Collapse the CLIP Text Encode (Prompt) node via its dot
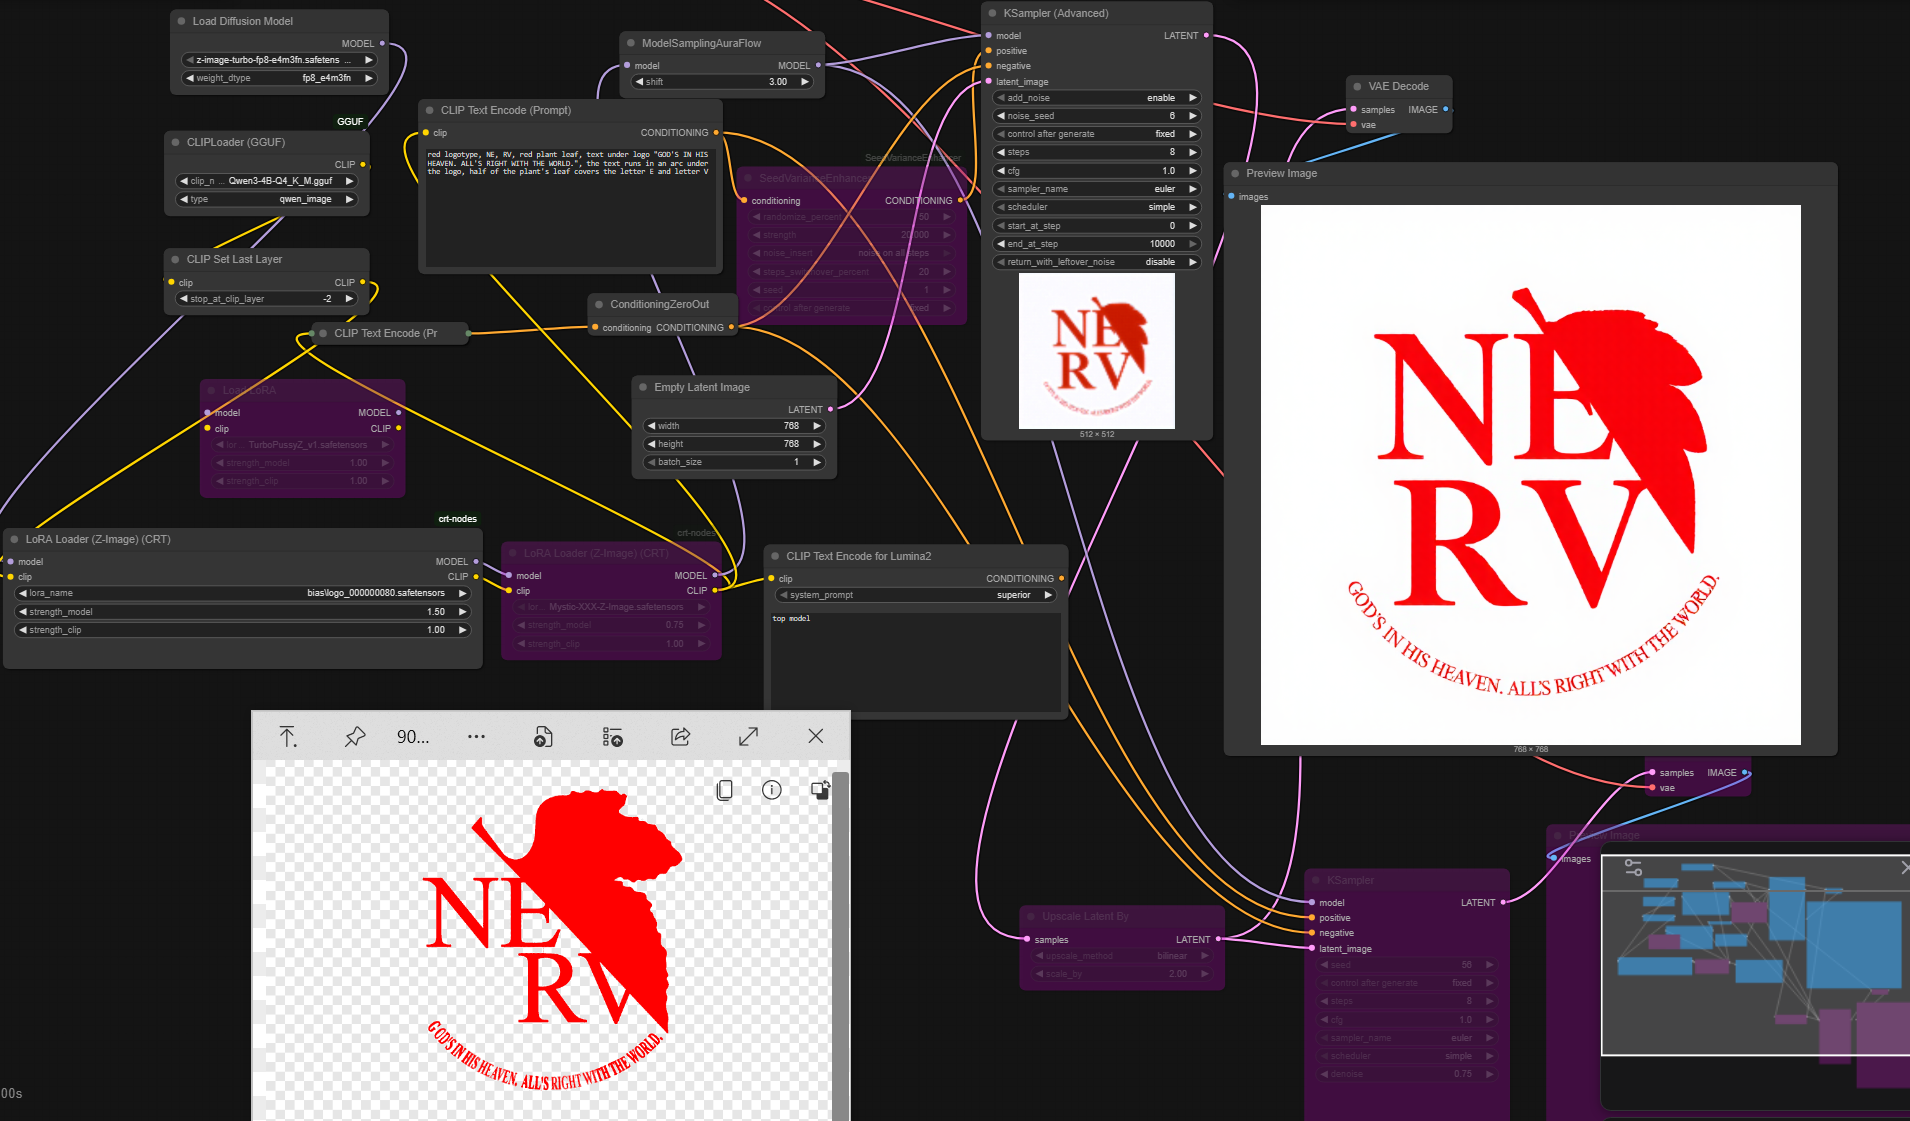The height and width of the screenshot is (1121, 1910). point(430,110)
